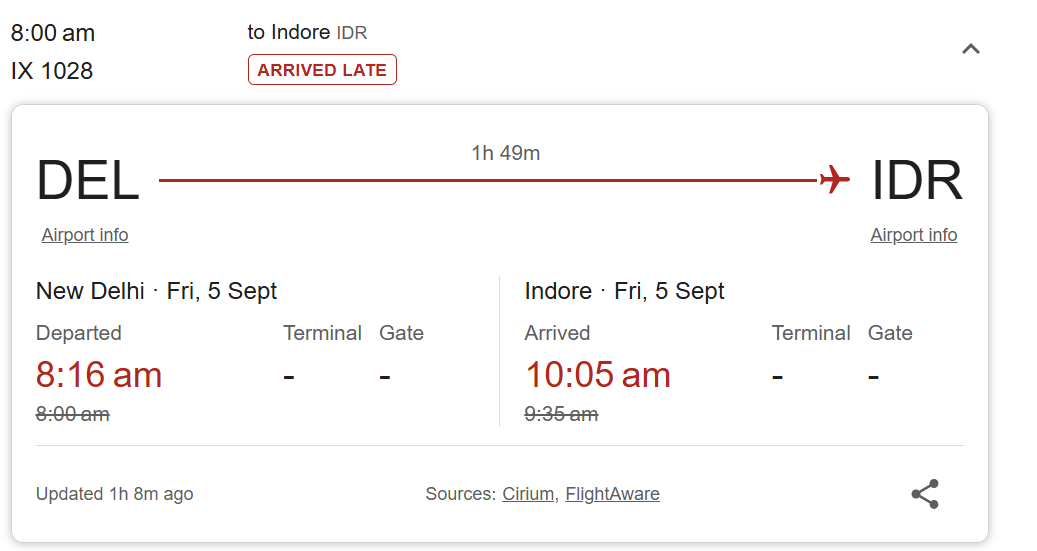1037x551 pixels.
Task: Open Airport info link under IDR
Action: [913, 235]
